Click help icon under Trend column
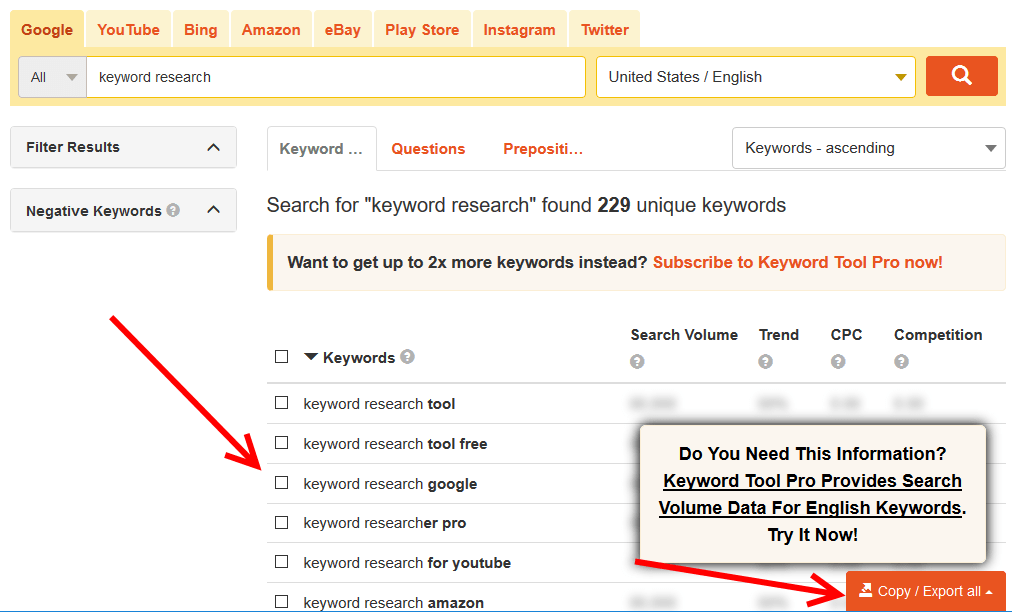Image resolution: width=1012 pixels, height=612 pixels. [x=765, y=362]
